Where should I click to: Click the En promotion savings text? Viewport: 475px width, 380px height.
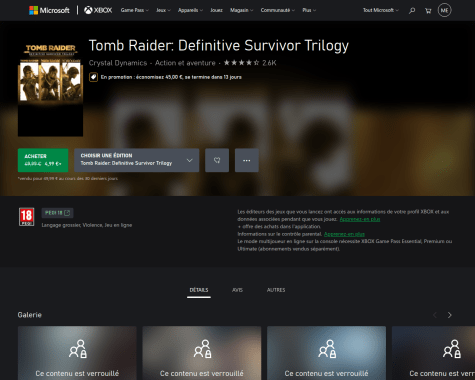coord(171,77)
